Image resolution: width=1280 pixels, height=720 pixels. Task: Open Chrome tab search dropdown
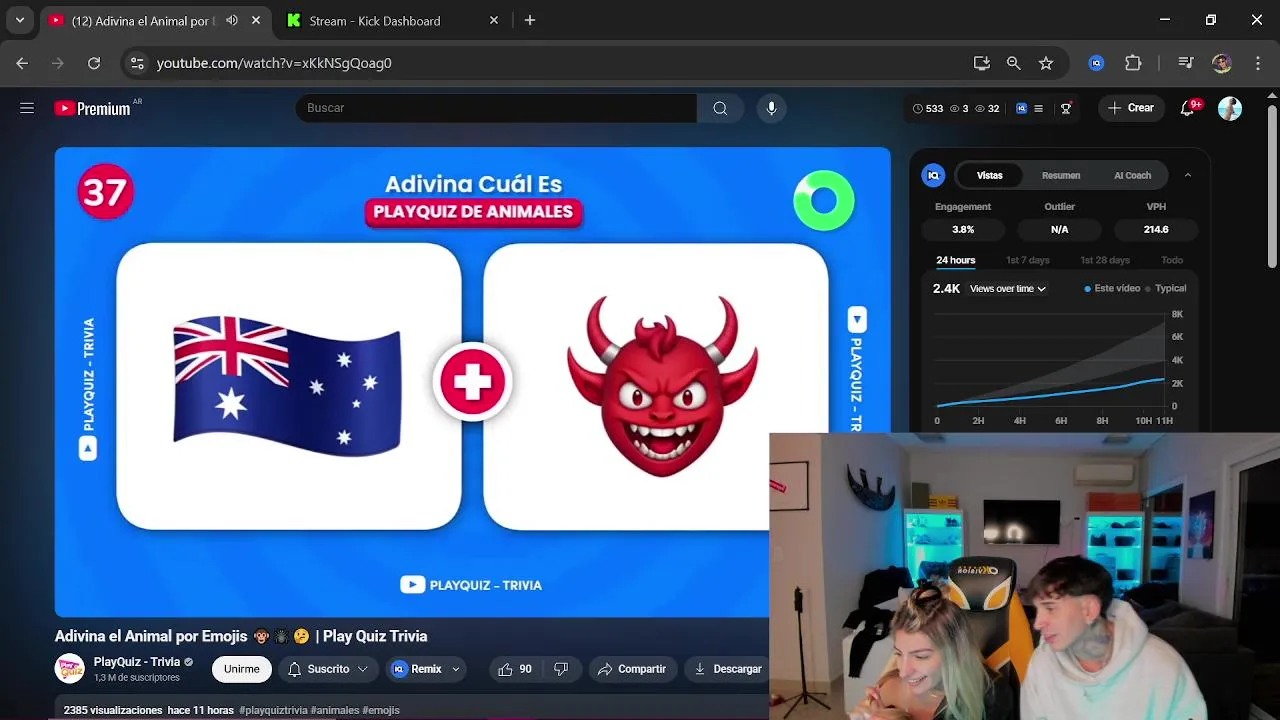pyautogui.click(x=20, y=20)
